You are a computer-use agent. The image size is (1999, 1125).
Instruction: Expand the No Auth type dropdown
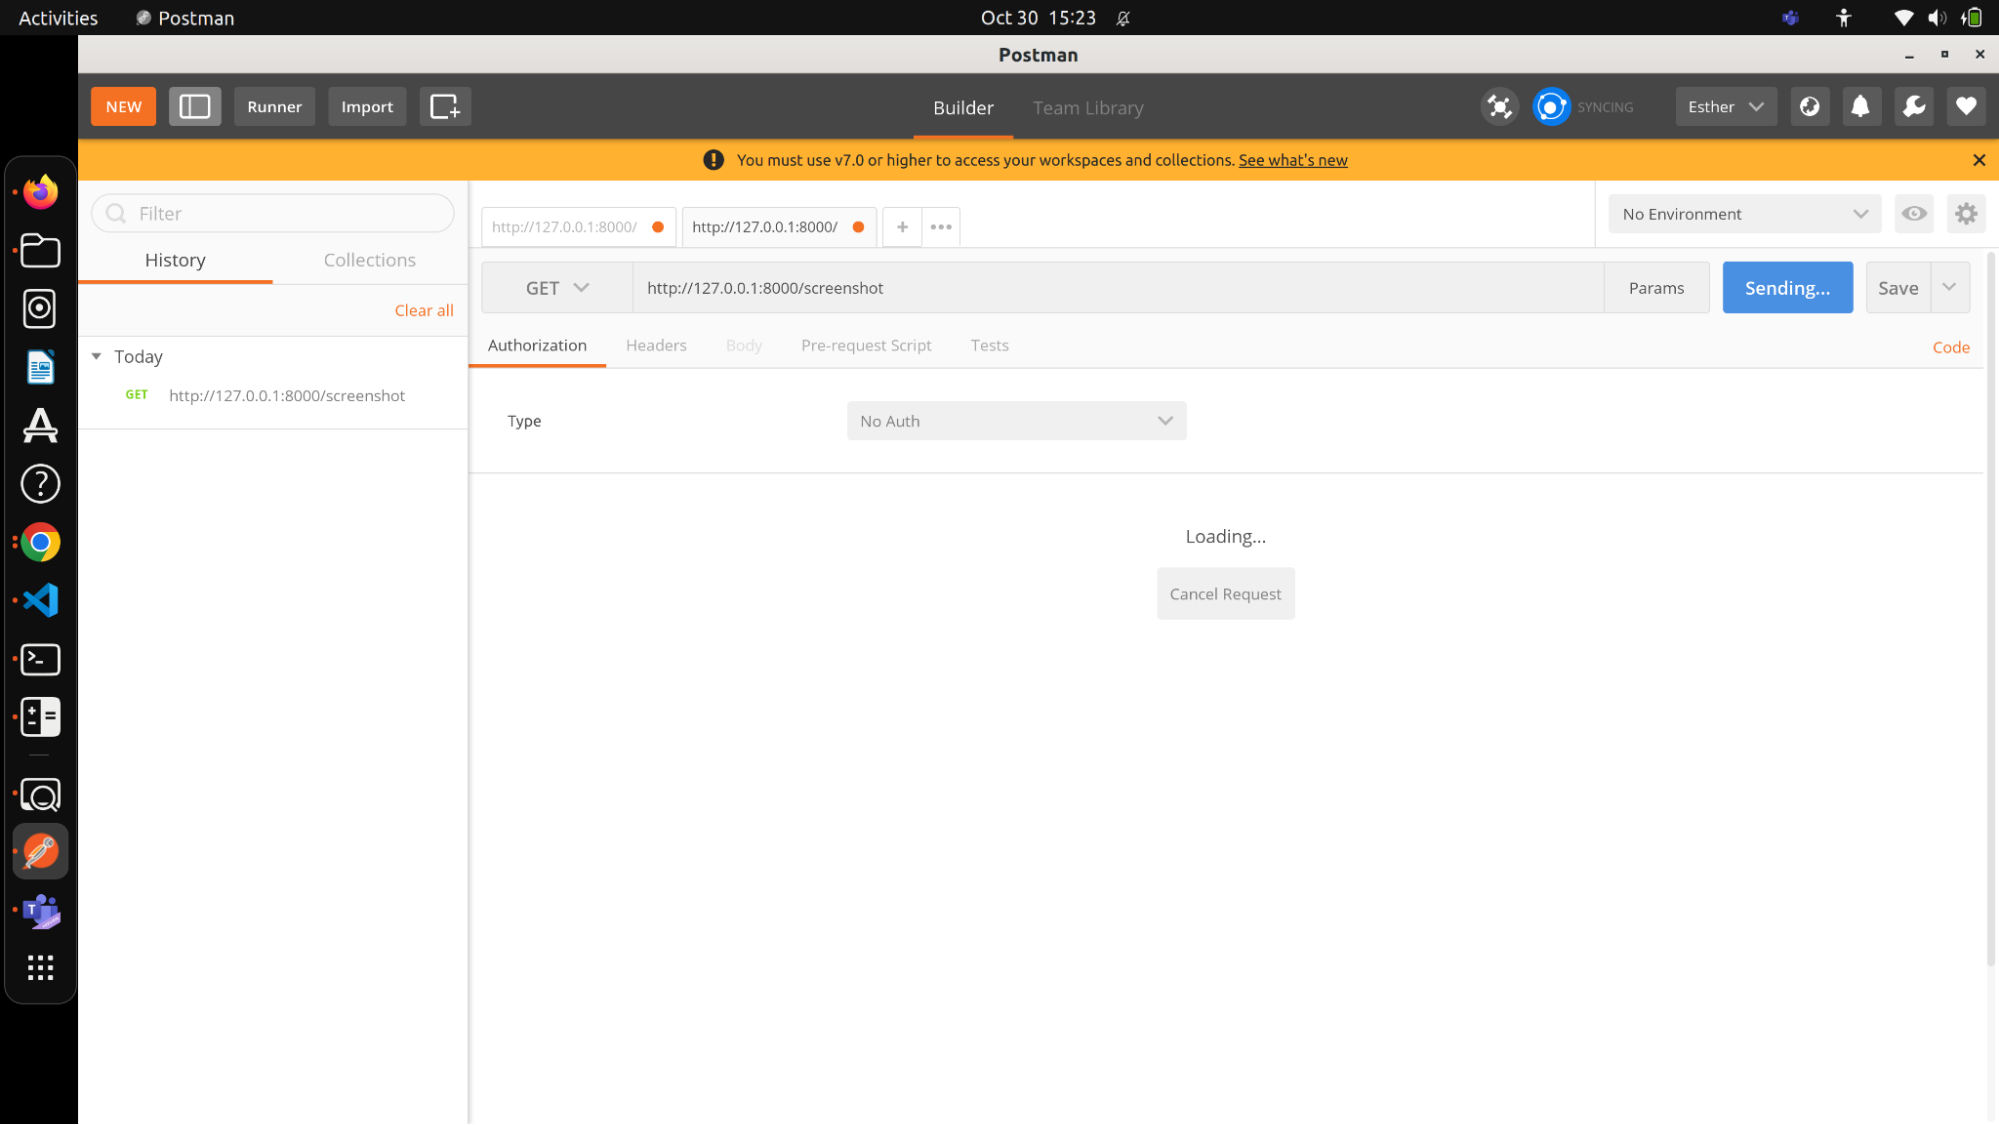tap(1016, 421)
